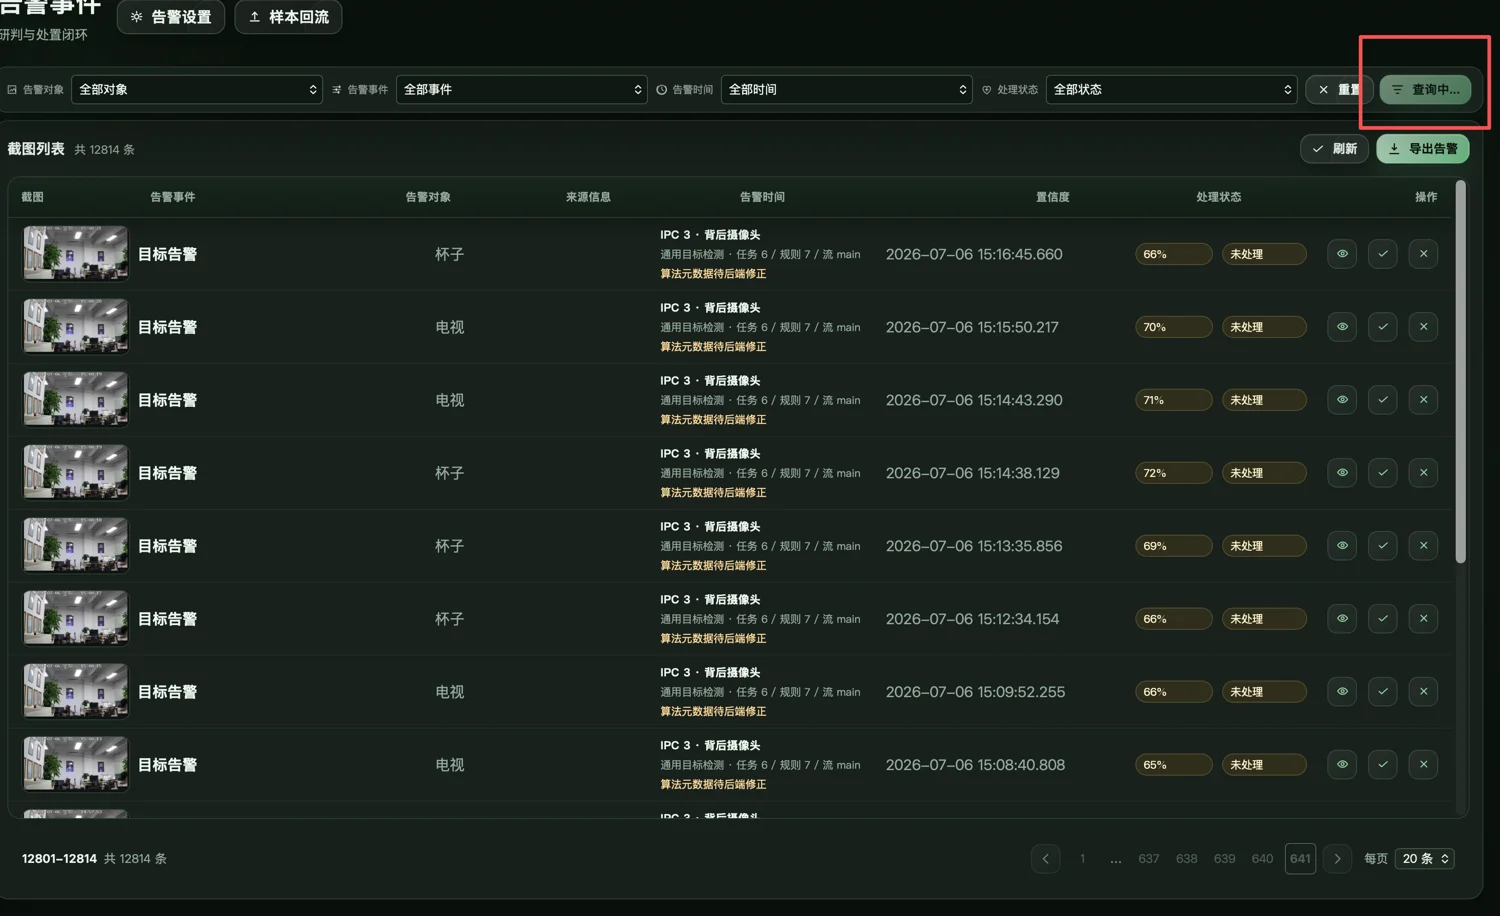Open the 20 条 per-page dropdown

click(1425, 859)
